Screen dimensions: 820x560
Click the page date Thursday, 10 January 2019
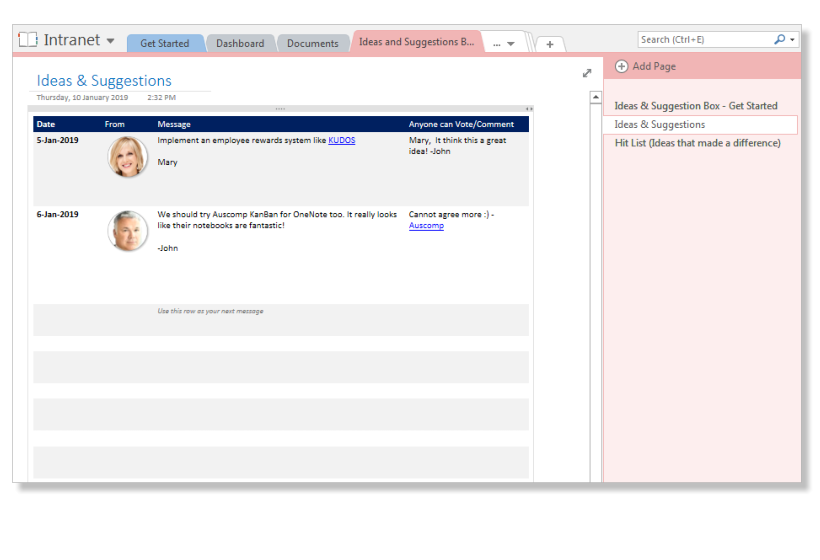tap(82, 97)
